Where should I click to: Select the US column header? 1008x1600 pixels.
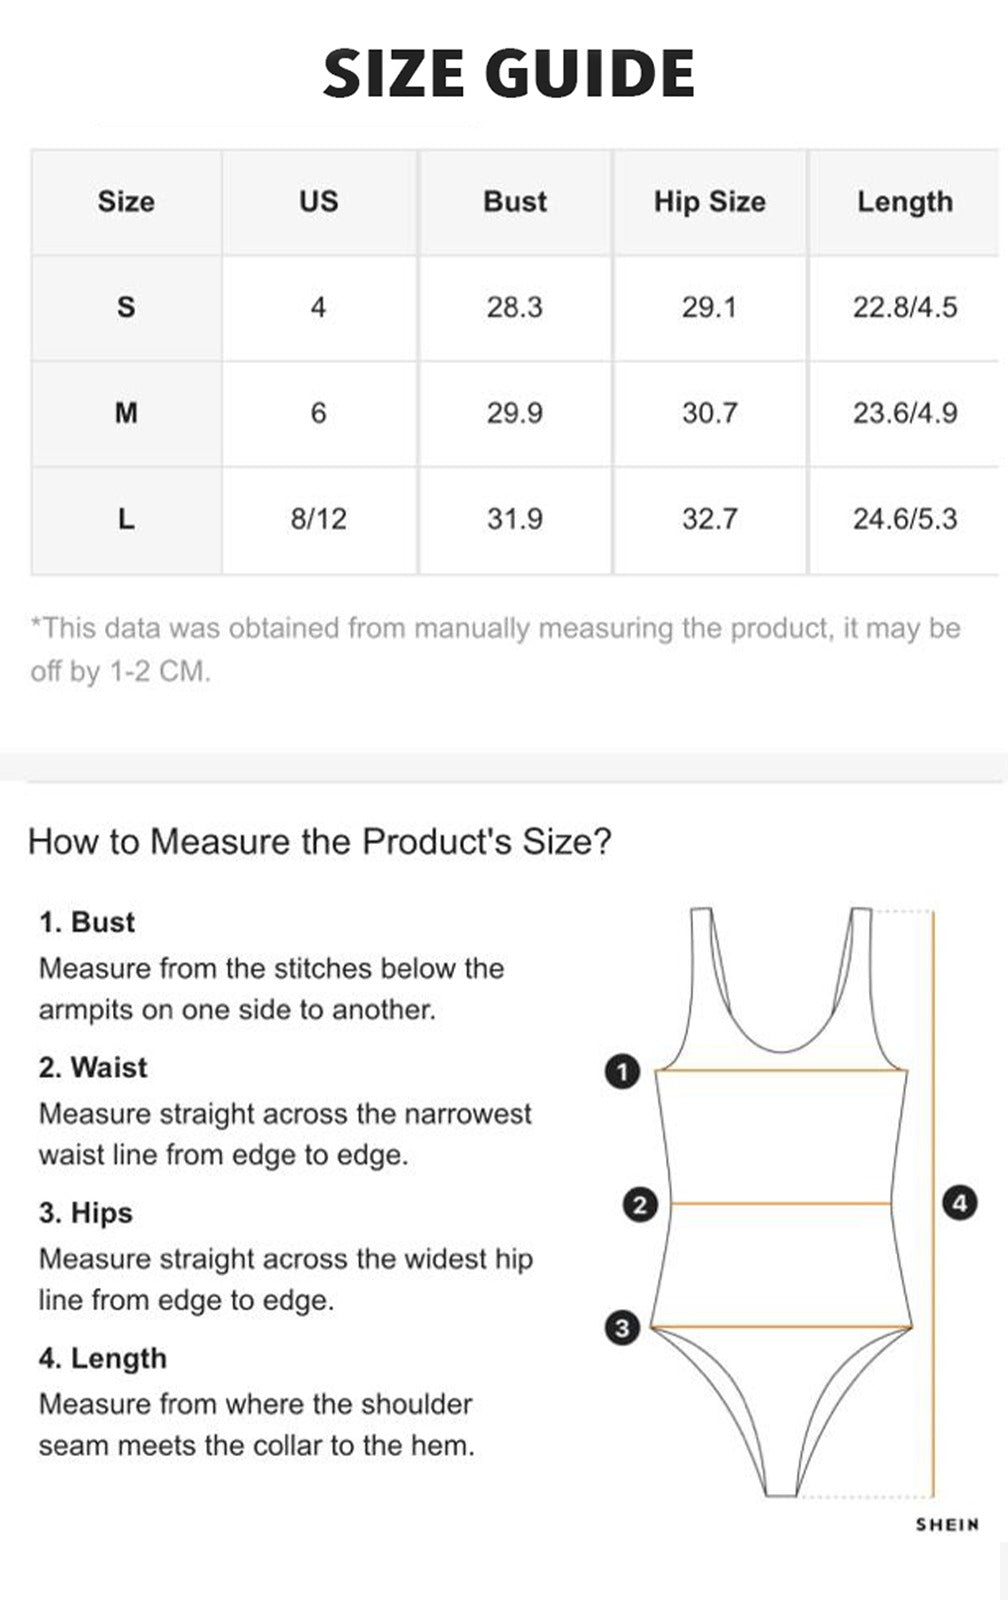click(318, 202)
